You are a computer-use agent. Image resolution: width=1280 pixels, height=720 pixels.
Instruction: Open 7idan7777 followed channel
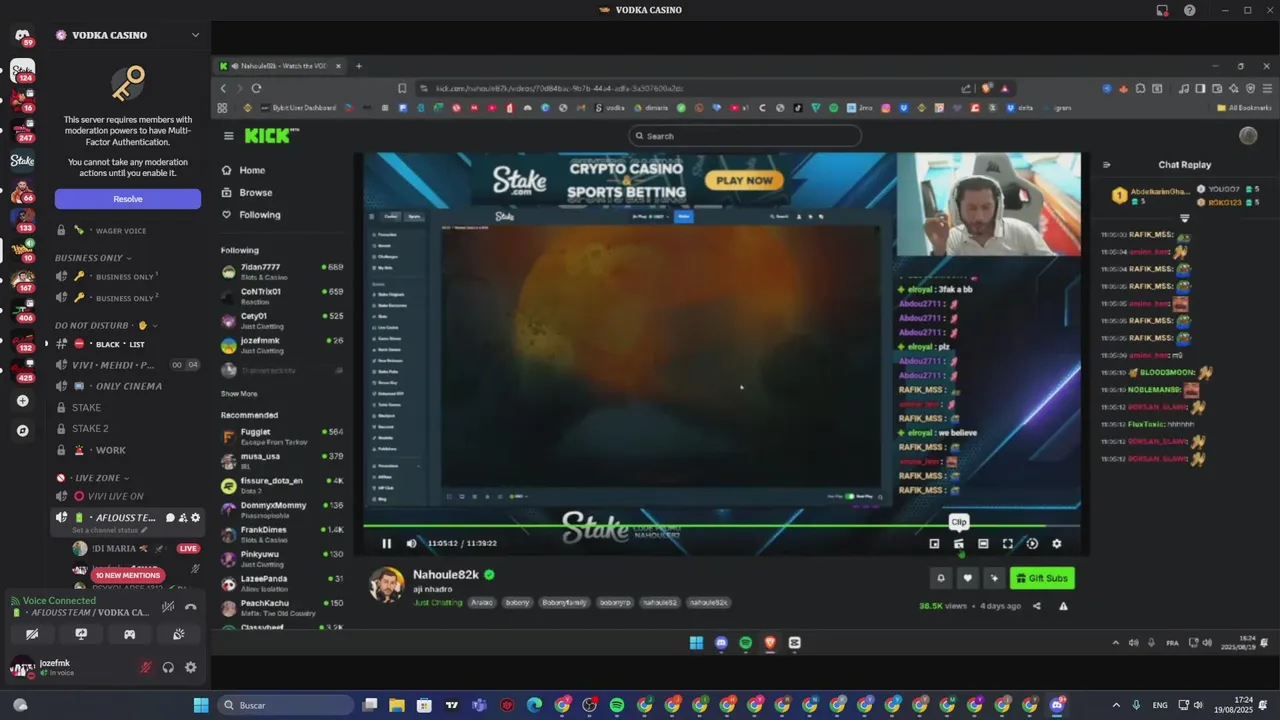[282, 270]
